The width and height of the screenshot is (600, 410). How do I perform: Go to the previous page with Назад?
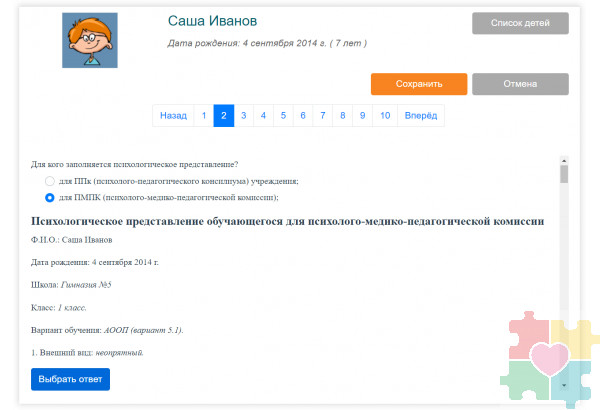tap(173, 116)
